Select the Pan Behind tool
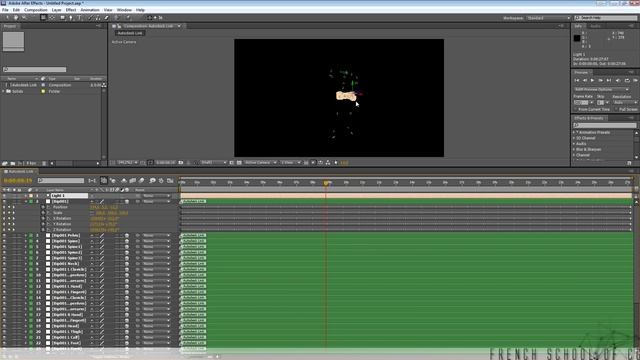 coord(52,18)
